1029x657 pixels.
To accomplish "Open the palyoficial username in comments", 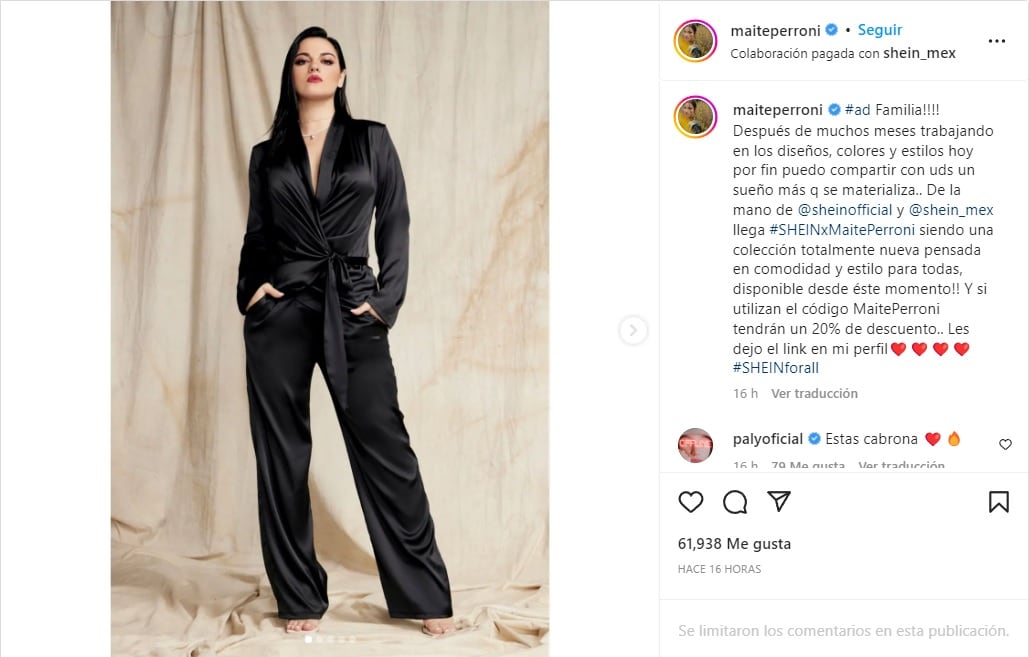I will [768, 439].
